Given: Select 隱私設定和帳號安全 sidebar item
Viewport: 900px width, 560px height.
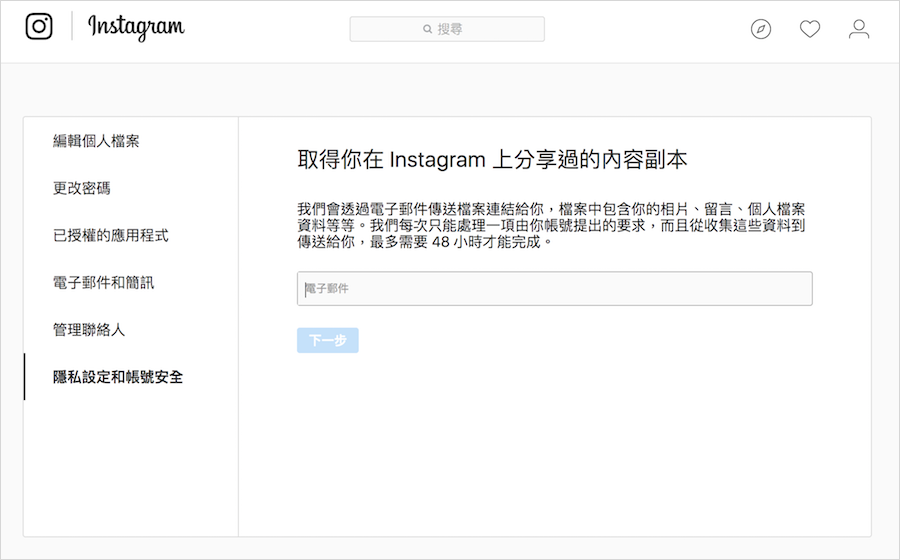Looking at the screenshot, I should tap(118, 377).
